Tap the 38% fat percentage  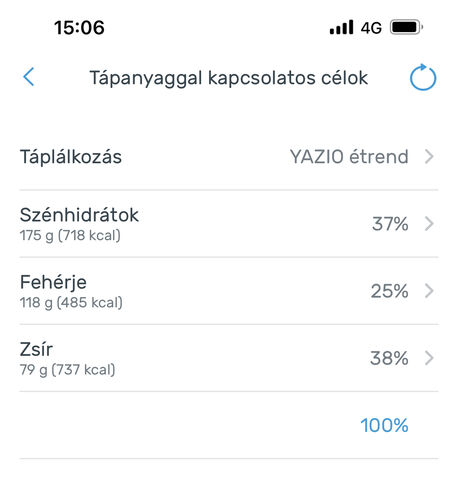click(x=389, y=358)
